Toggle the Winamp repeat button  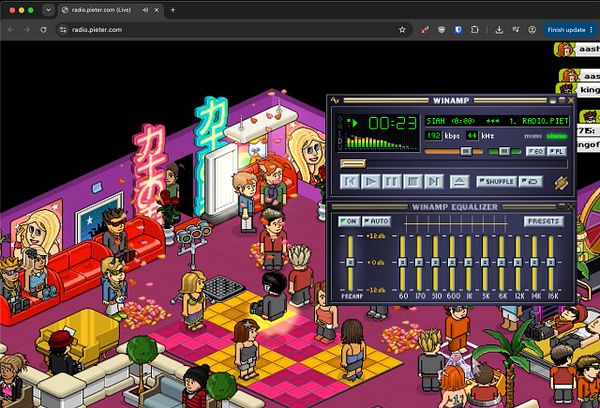click(x=530, y=181)
